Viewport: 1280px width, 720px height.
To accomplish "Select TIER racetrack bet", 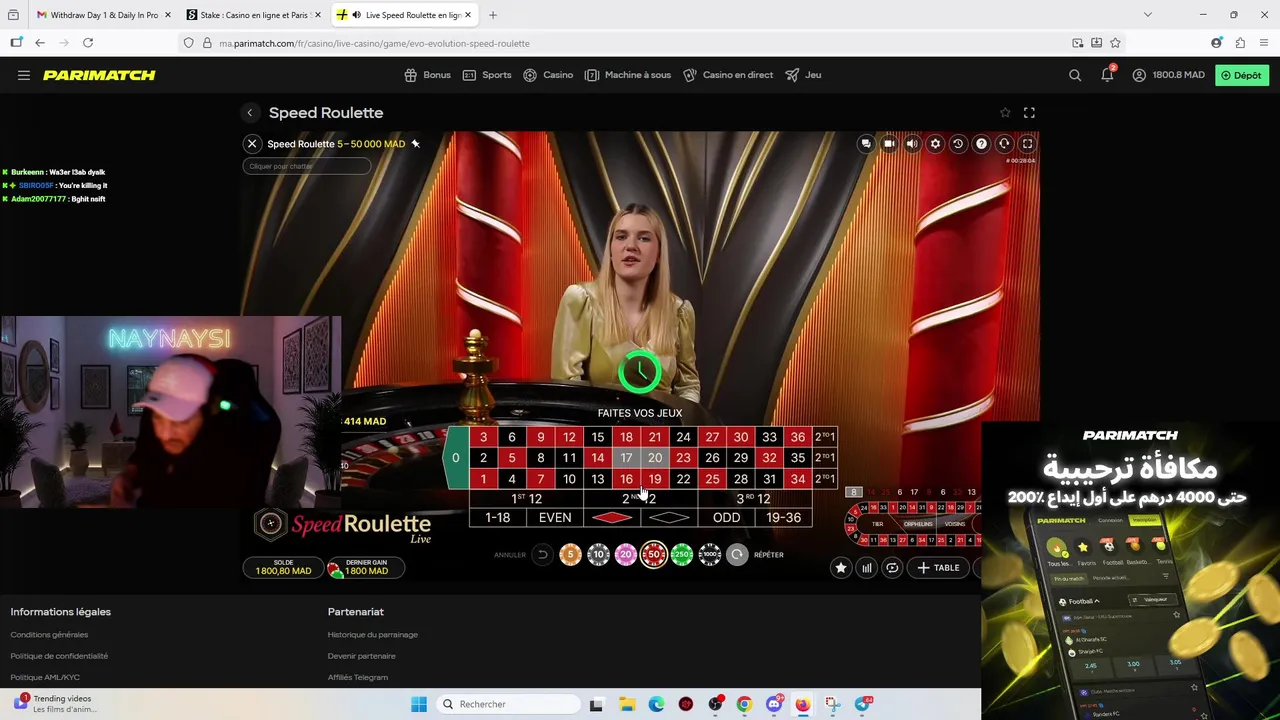I will click(877, 524).
